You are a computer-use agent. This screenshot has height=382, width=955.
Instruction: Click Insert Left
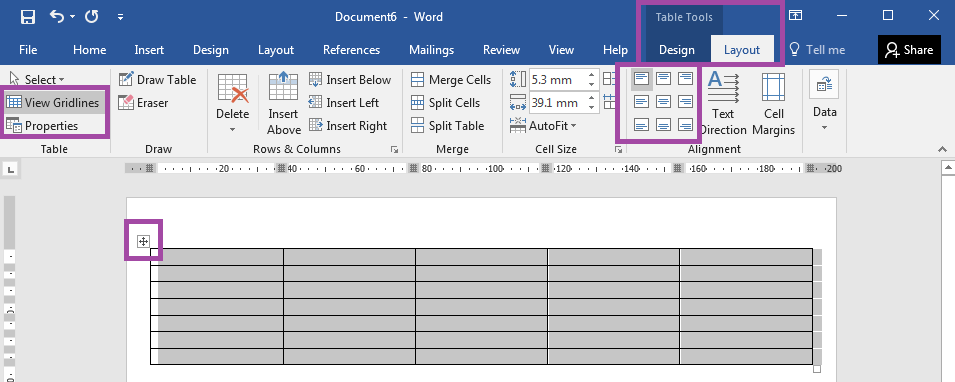click(x=344, y=103)
